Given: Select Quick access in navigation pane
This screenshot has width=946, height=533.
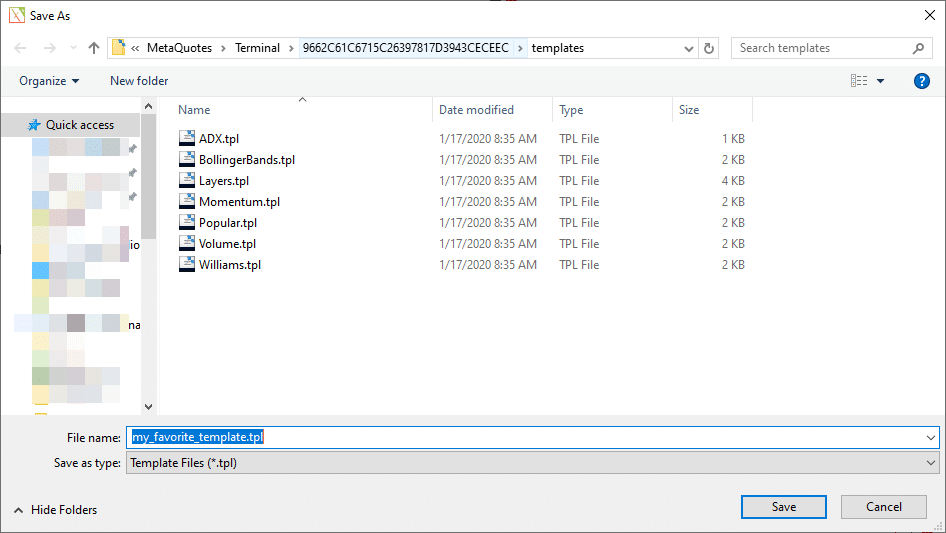Looking at the screenshot, I should click(79, 125).
